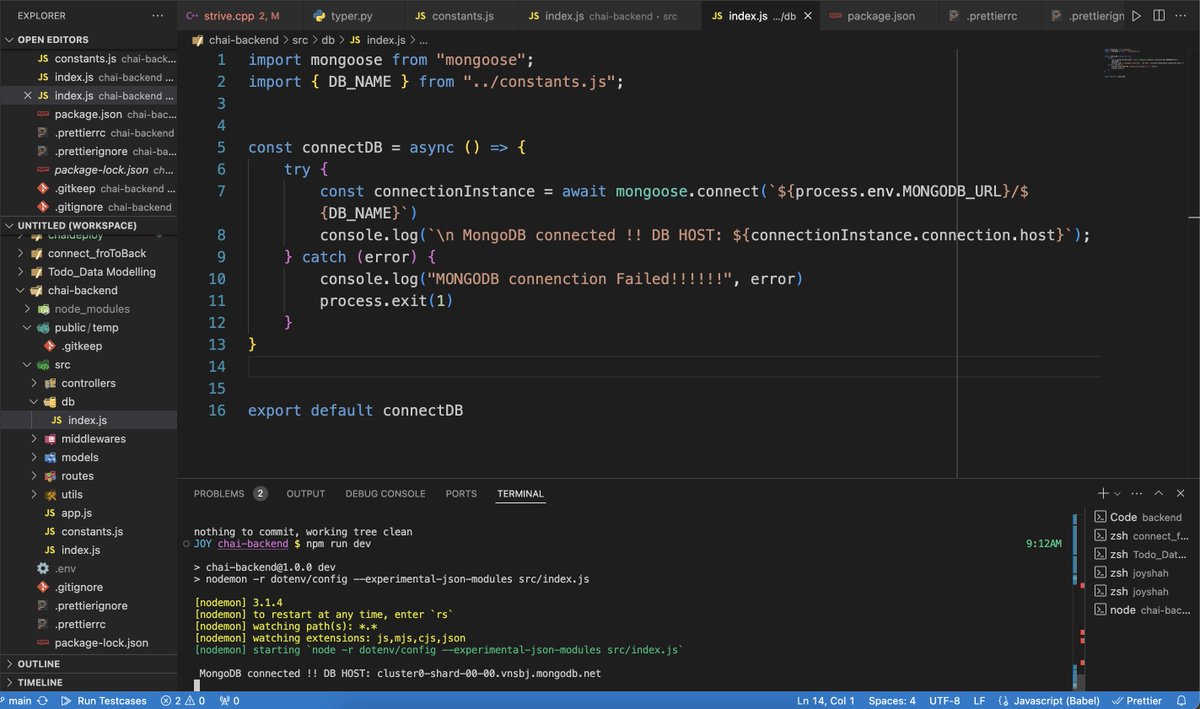Open .gitkeep under public/temp
Viewport: 1200px width, 709px height.
(88, 346)
